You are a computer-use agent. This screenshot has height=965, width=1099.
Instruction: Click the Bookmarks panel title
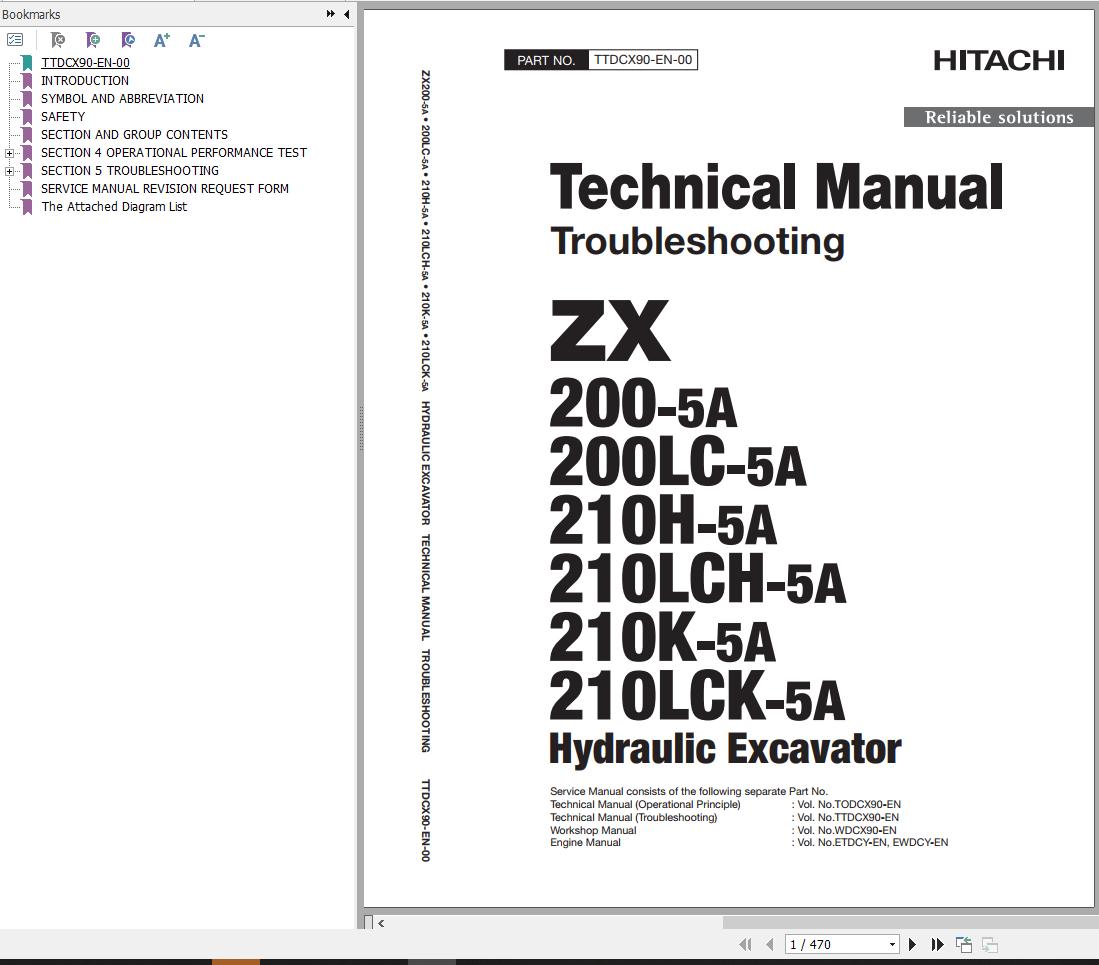(32, 14)
